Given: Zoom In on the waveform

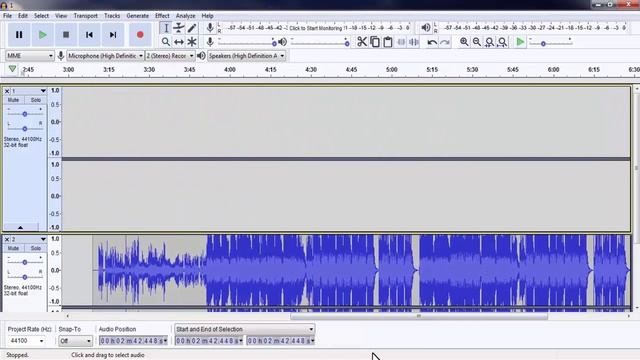Looking at the screenshot, I should click(464, 42).
